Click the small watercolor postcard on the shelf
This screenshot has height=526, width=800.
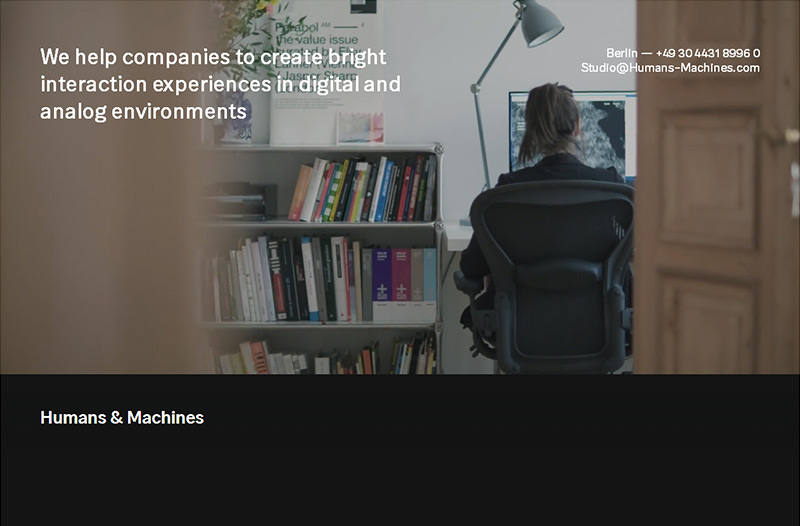[360, 128]
